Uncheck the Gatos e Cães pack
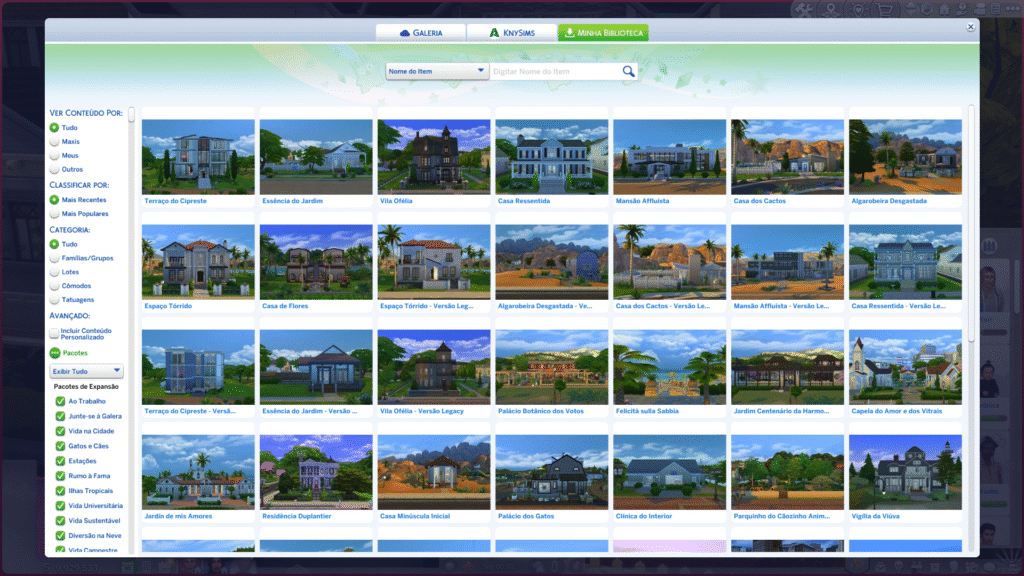Screen dimensions: 1024x576 pos(60,446)
